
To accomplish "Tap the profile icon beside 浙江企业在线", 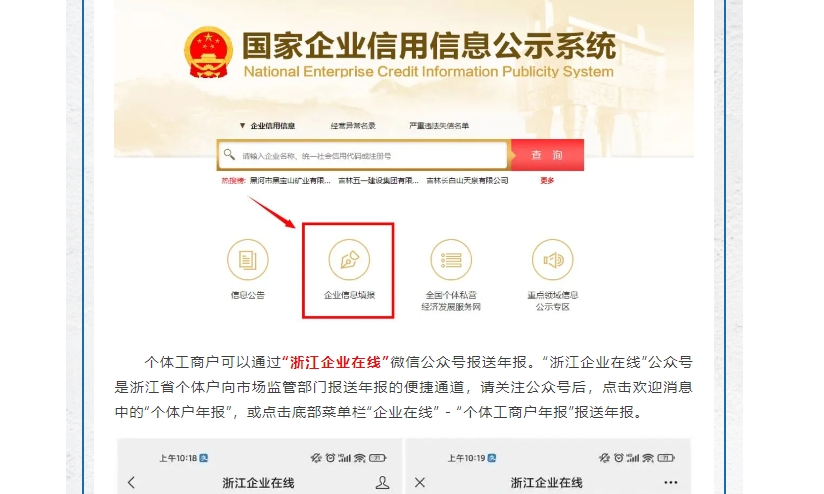I will coord(383,482).
